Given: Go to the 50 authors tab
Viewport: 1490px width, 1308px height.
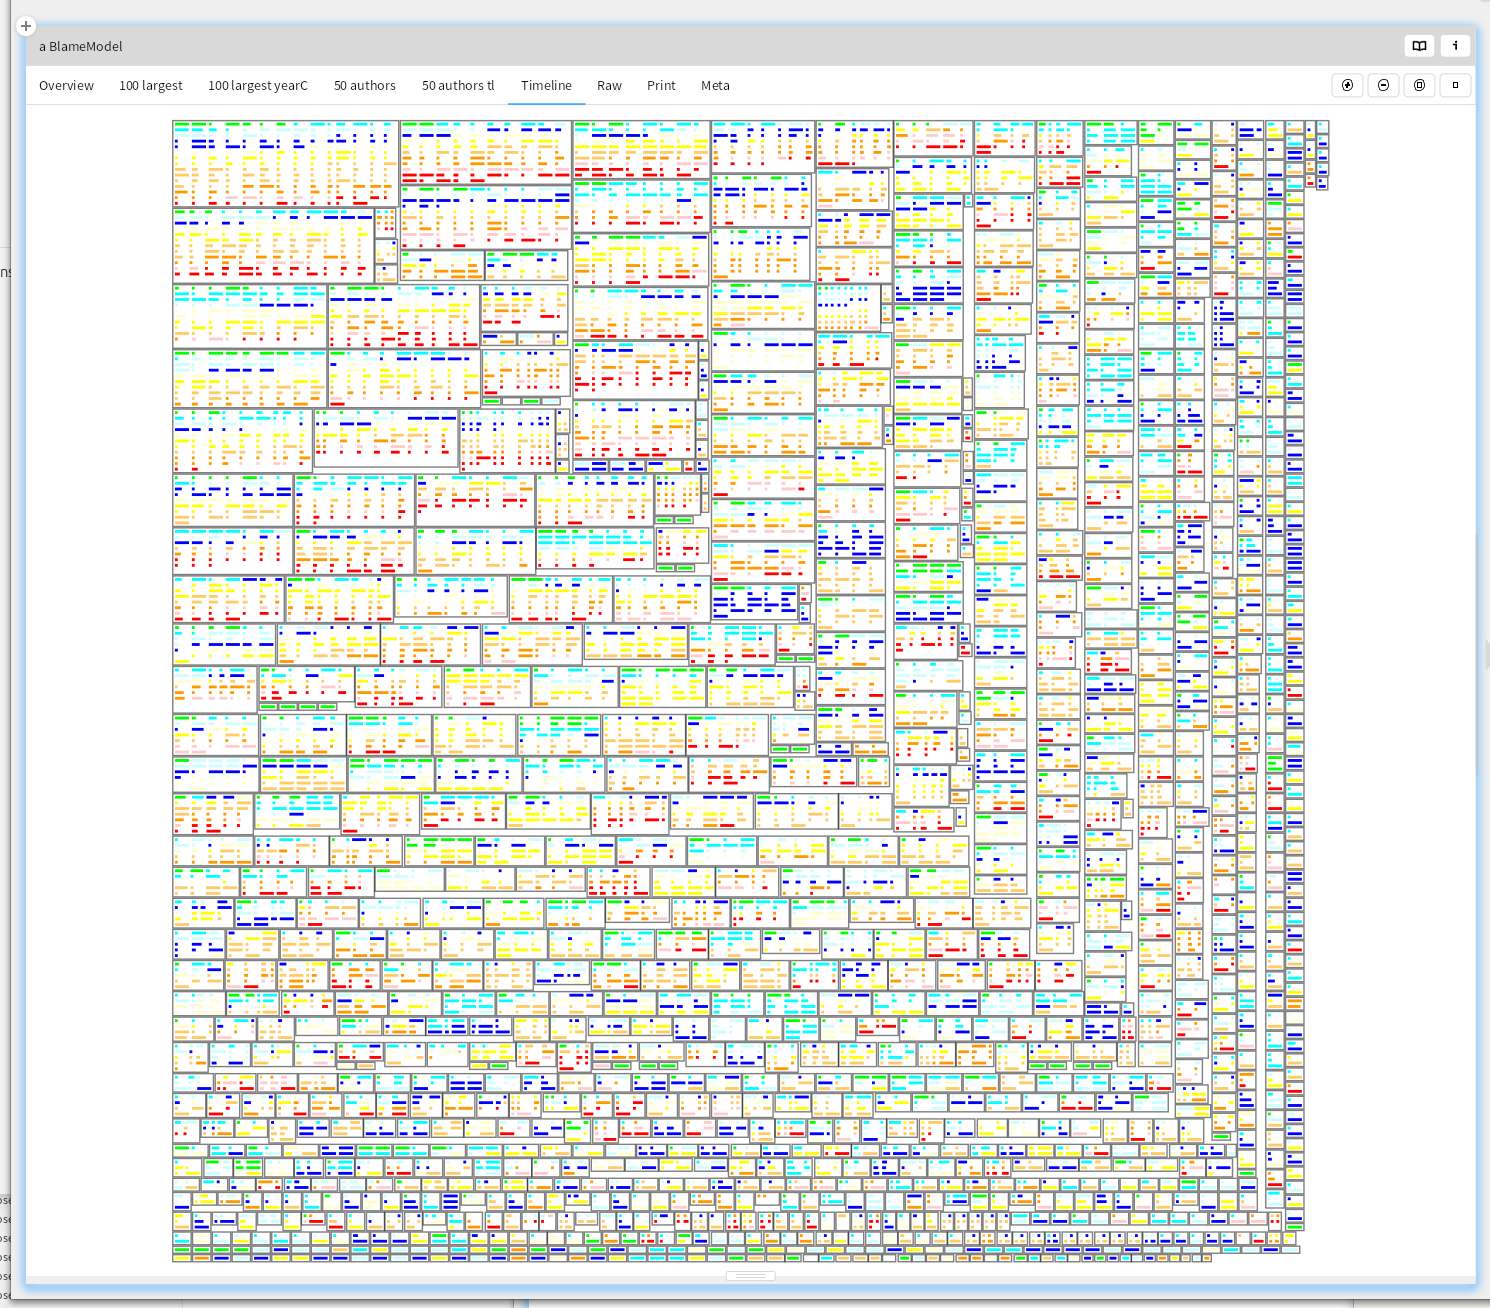Looking at the screenshot, I should tap(364, 86).
